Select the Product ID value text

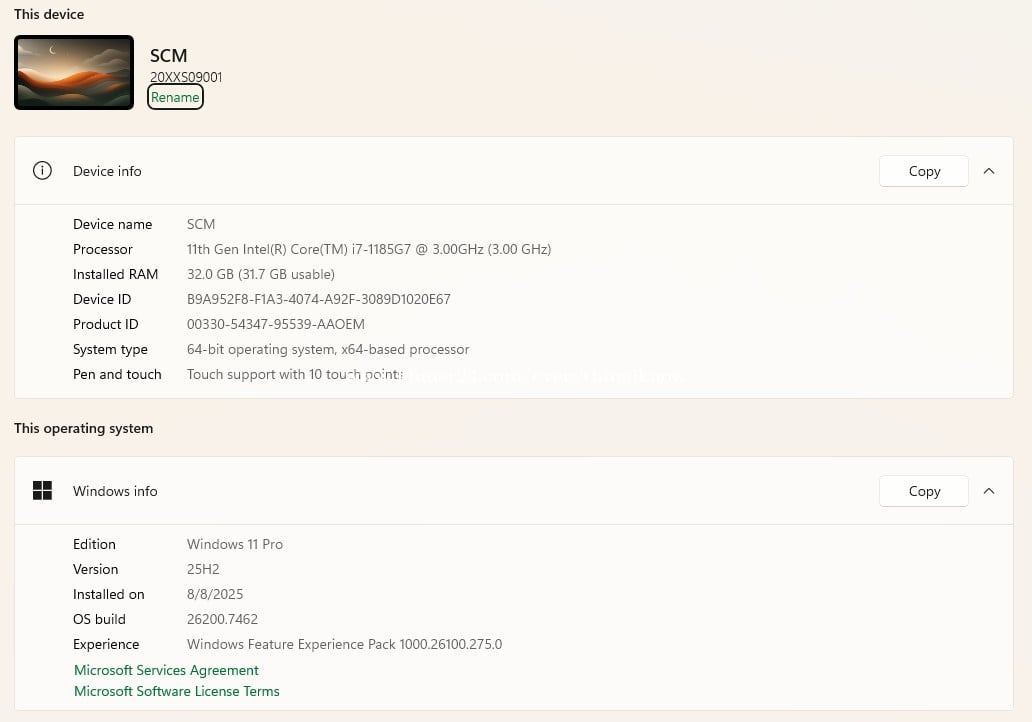[275, 324]
